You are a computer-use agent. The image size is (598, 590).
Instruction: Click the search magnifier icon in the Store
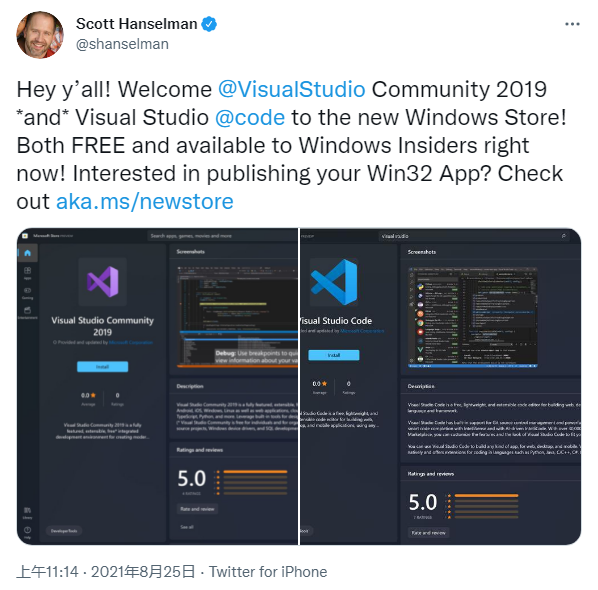point(564,236)
